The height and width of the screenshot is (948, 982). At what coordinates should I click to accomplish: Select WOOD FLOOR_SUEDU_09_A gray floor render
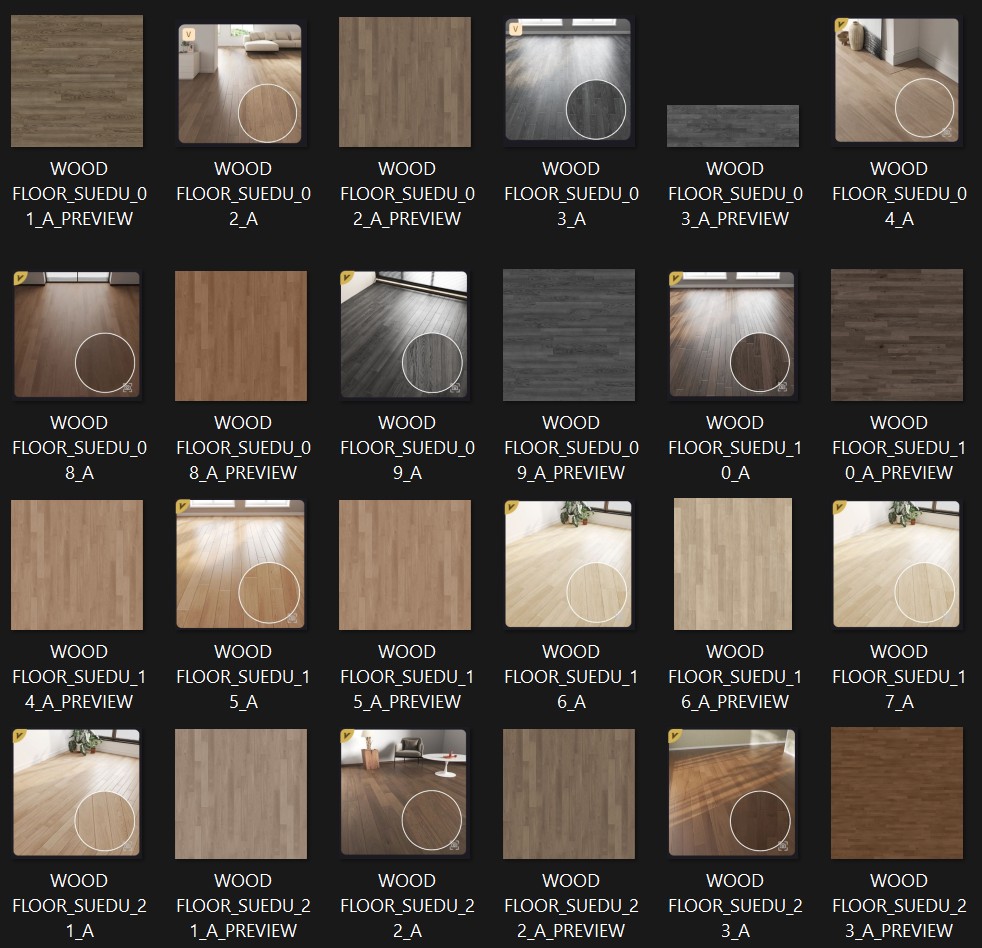[404, 334]
